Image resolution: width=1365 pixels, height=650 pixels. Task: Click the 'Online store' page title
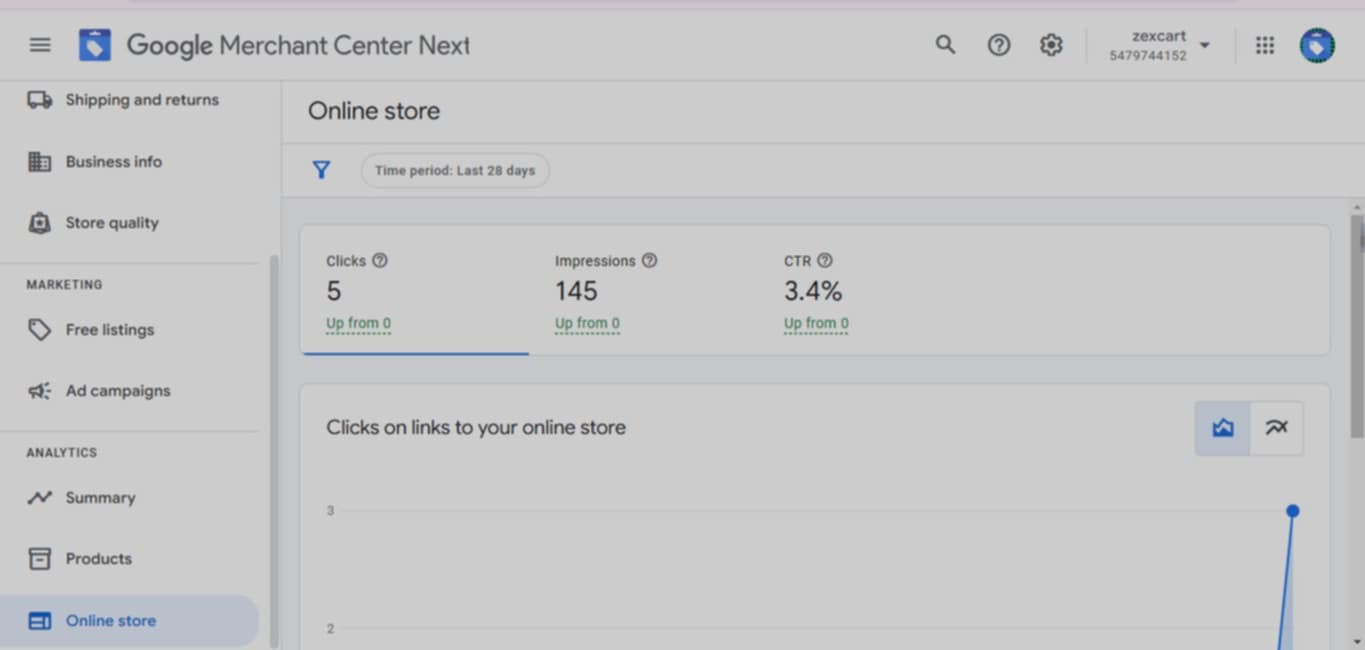pyautogui.click(x=374, y=111)
